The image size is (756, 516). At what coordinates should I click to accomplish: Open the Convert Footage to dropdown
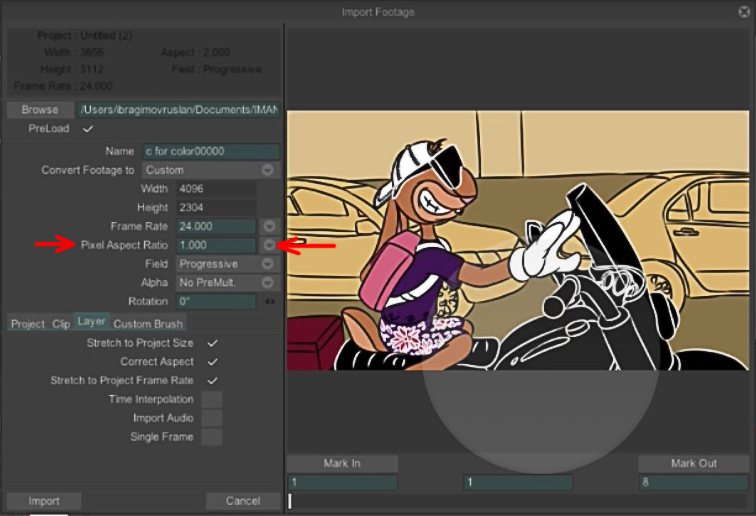pos(211,170)
